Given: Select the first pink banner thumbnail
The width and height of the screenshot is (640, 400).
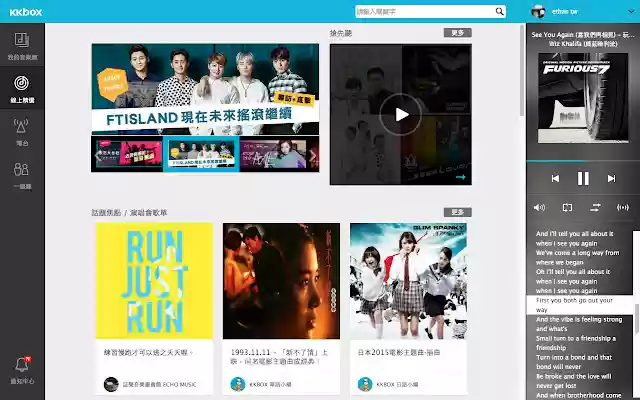Looking at the screenshot, I should point(129,153).
